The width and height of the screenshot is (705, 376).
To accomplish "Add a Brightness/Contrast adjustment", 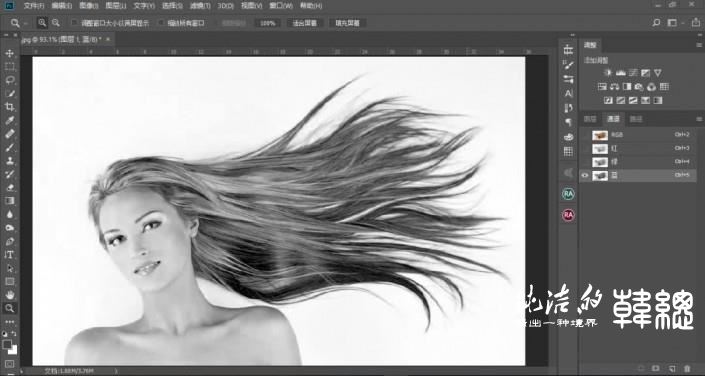I will (x=608, y=72).
